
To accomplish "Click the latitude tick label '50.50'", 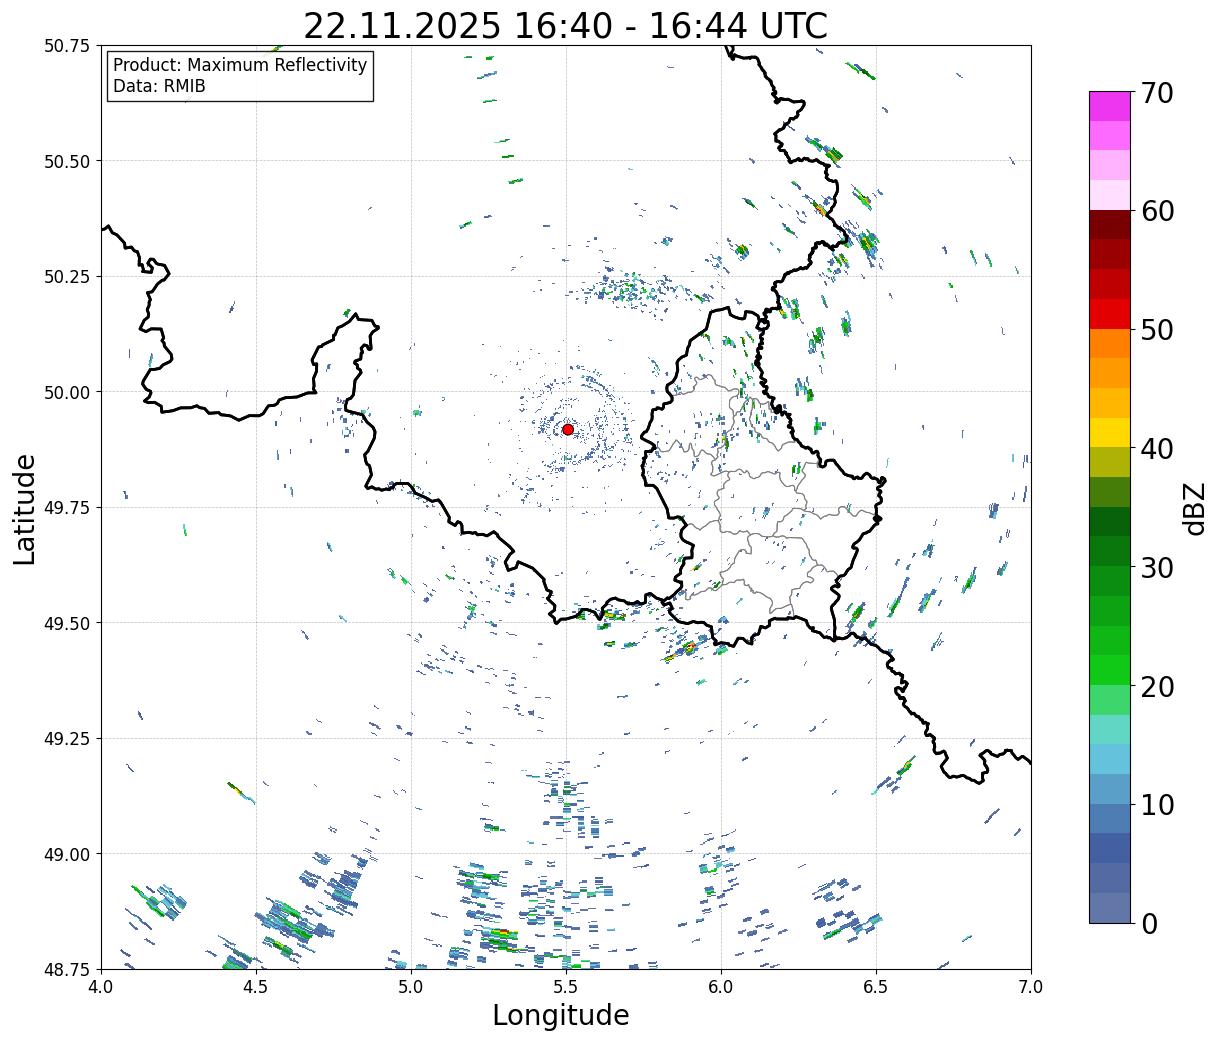I will click(x=67, y=161).
